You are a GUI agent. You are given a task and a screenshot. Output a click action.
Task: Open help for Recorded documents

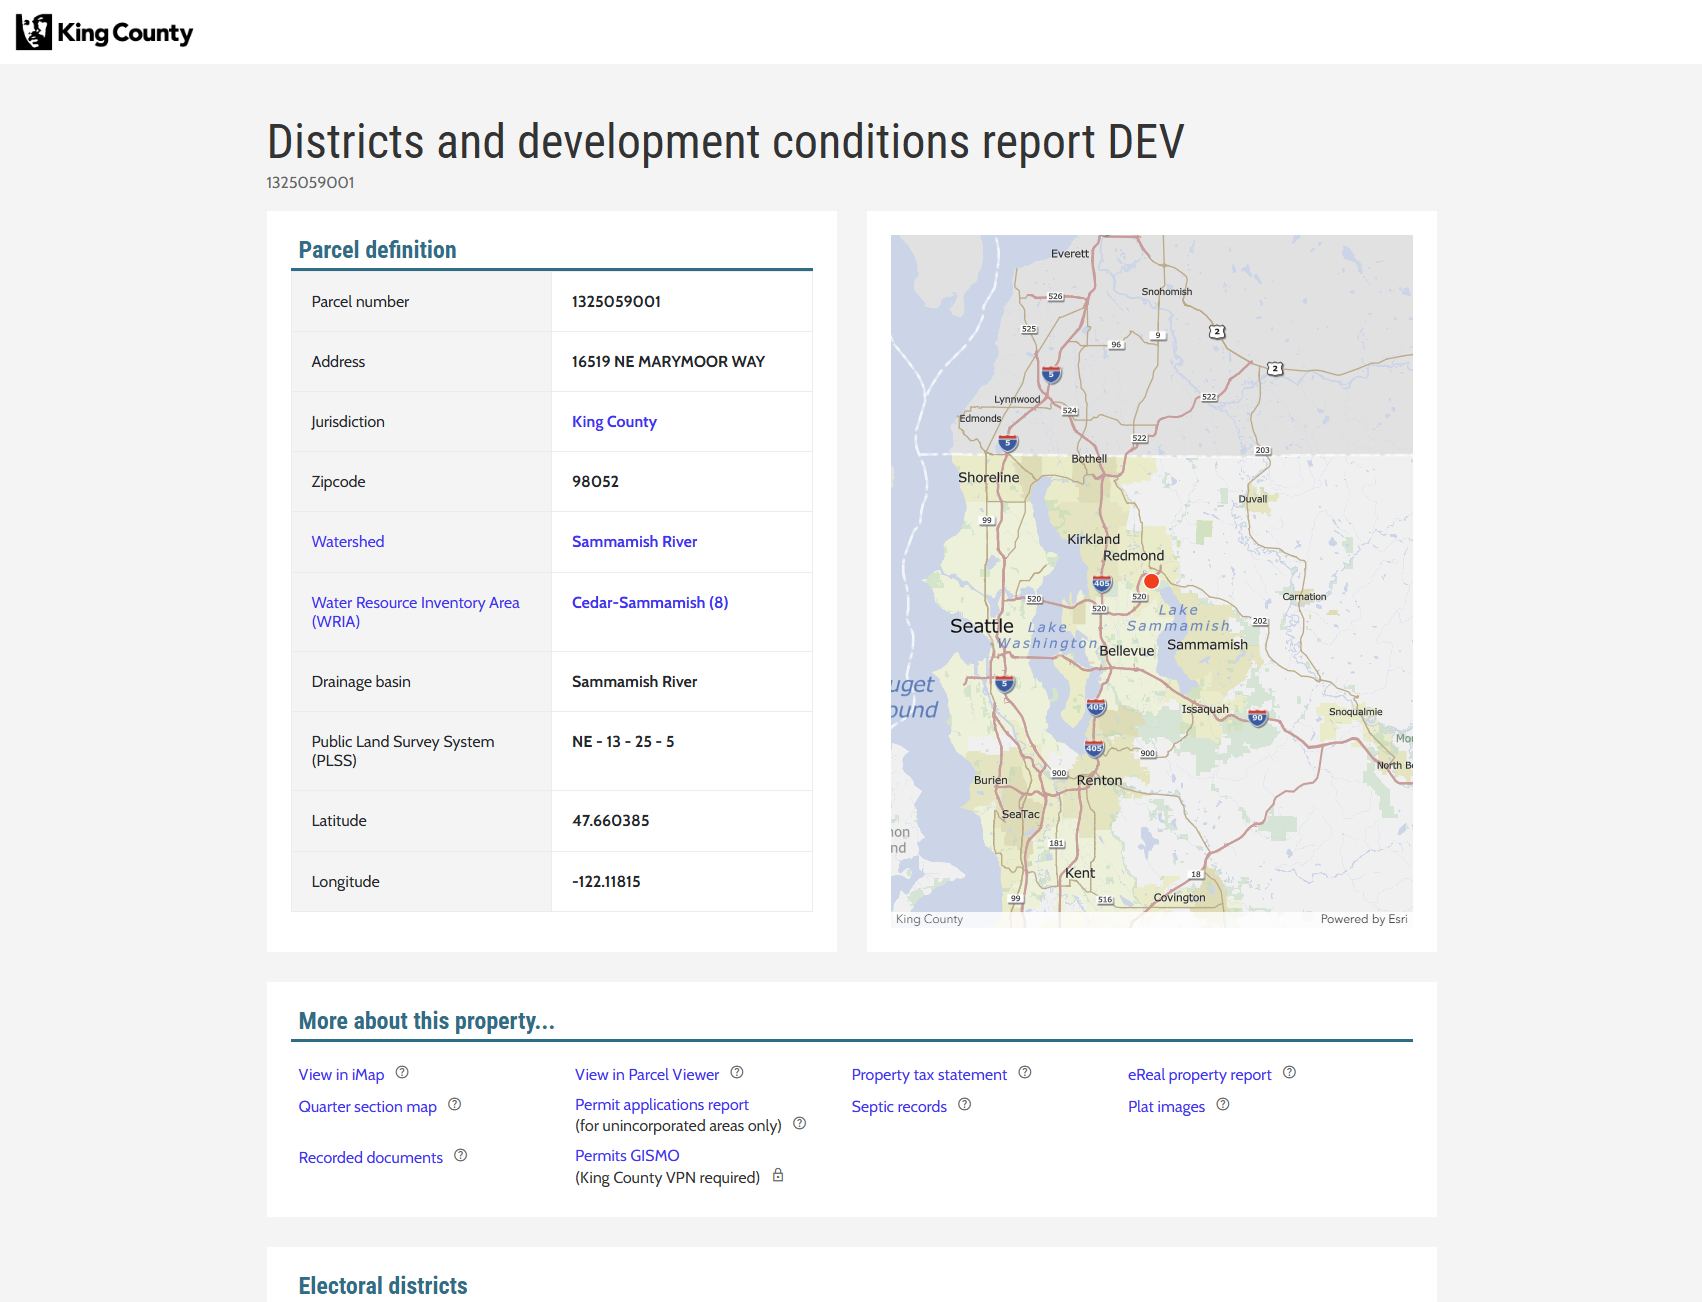[461, 1155]
